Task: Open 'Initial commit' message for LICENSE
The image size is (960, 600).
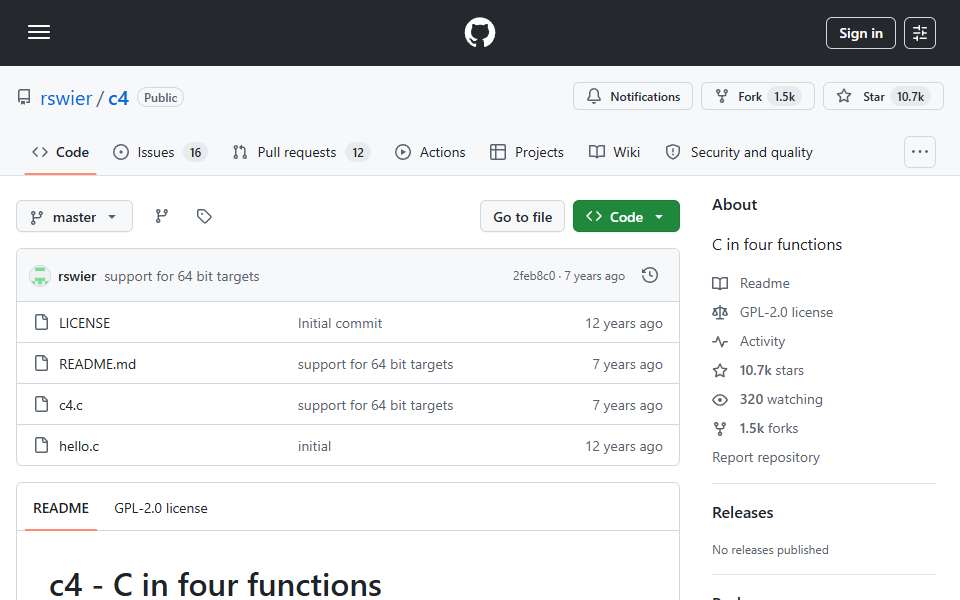Action: pos(340,323)
